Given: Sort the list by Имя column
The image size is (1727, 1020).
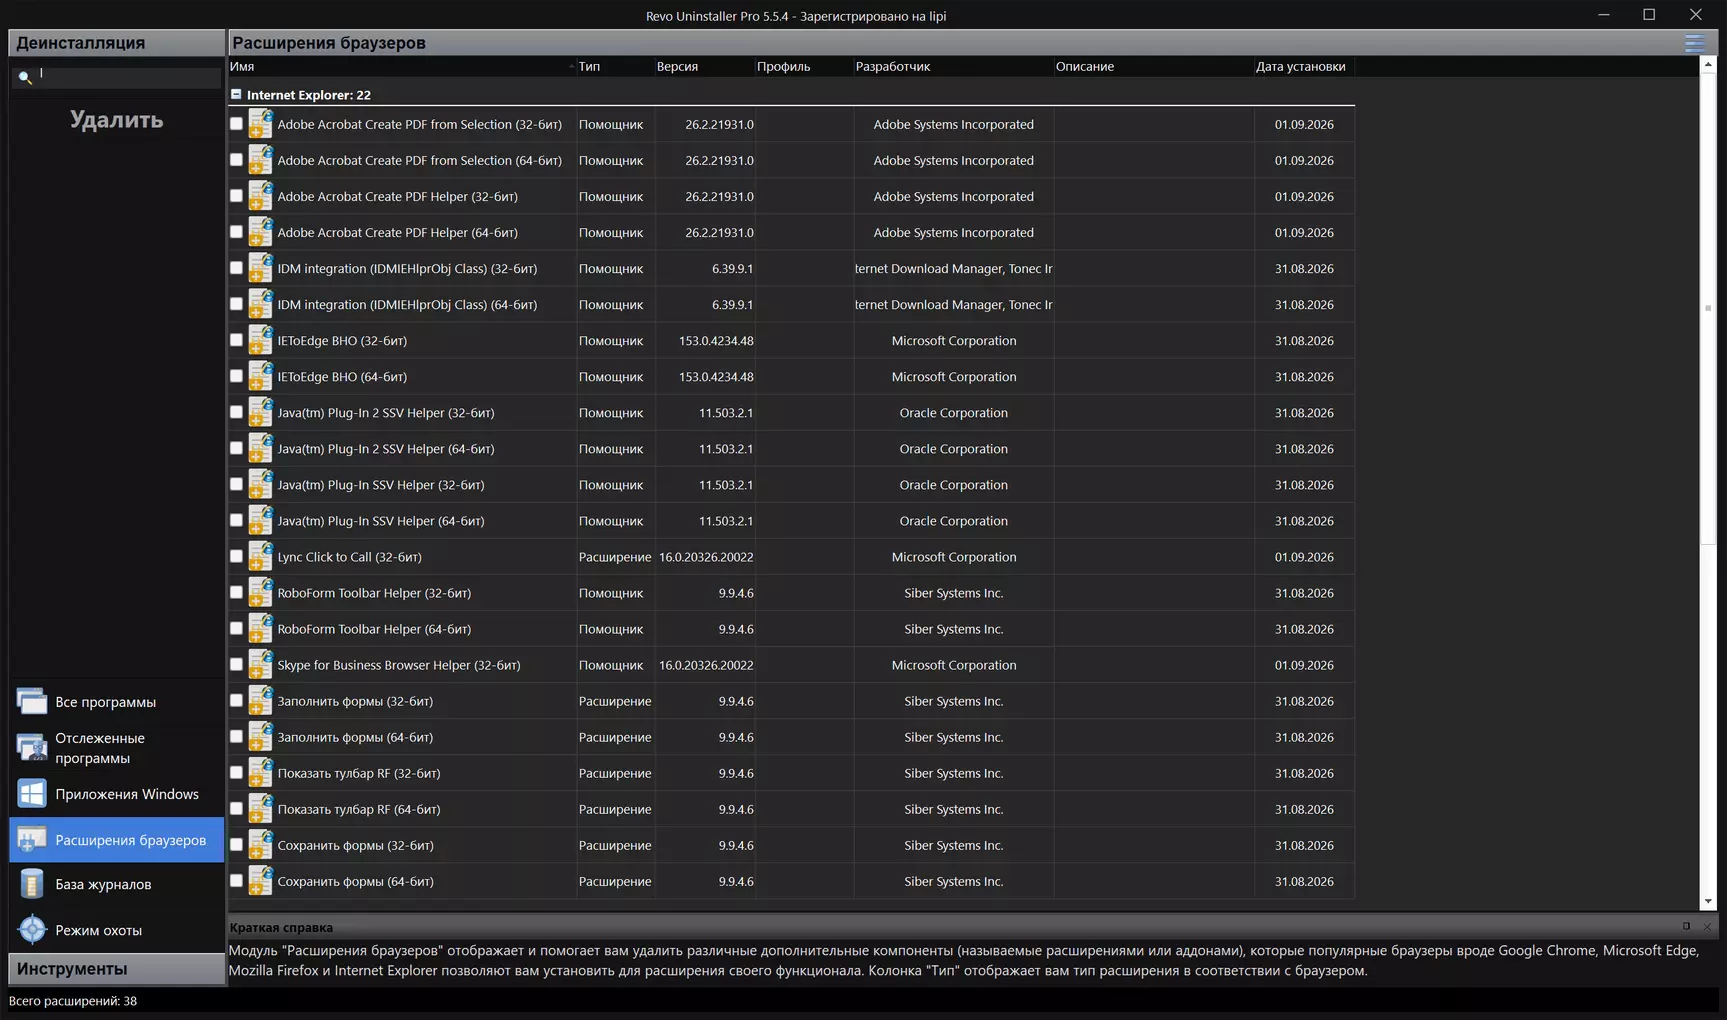Looking at the screenshot, I should [402, 66].
